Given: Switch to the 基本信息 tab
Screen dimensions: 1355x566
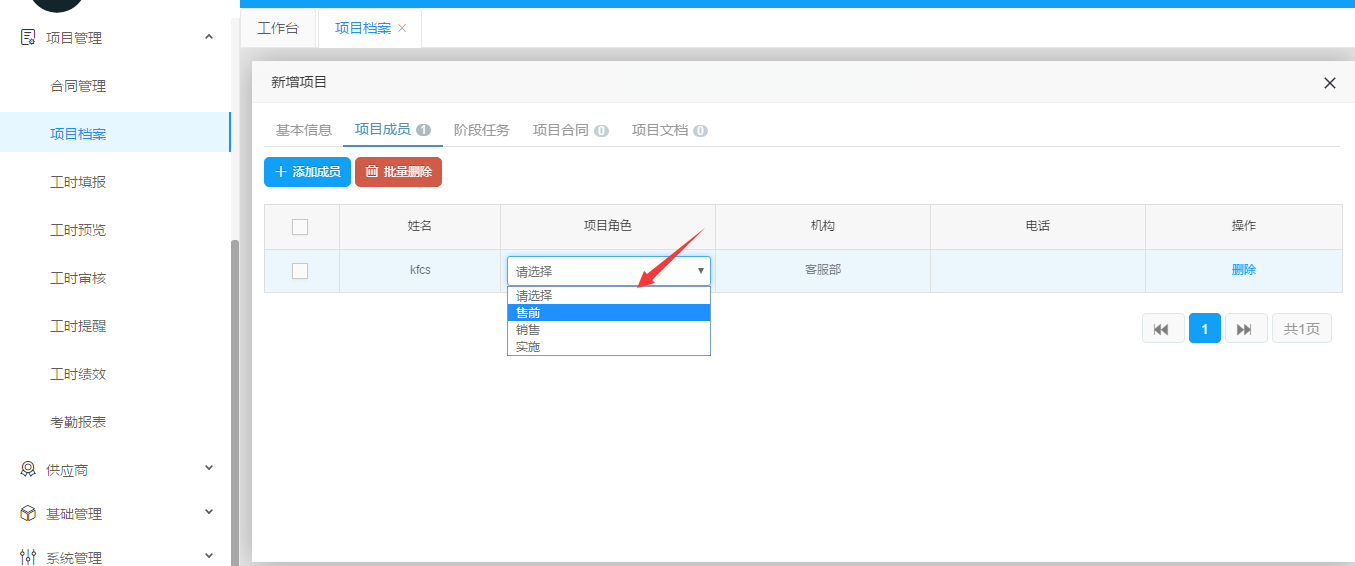Looking at the screenshot, I should coord(303,130).
